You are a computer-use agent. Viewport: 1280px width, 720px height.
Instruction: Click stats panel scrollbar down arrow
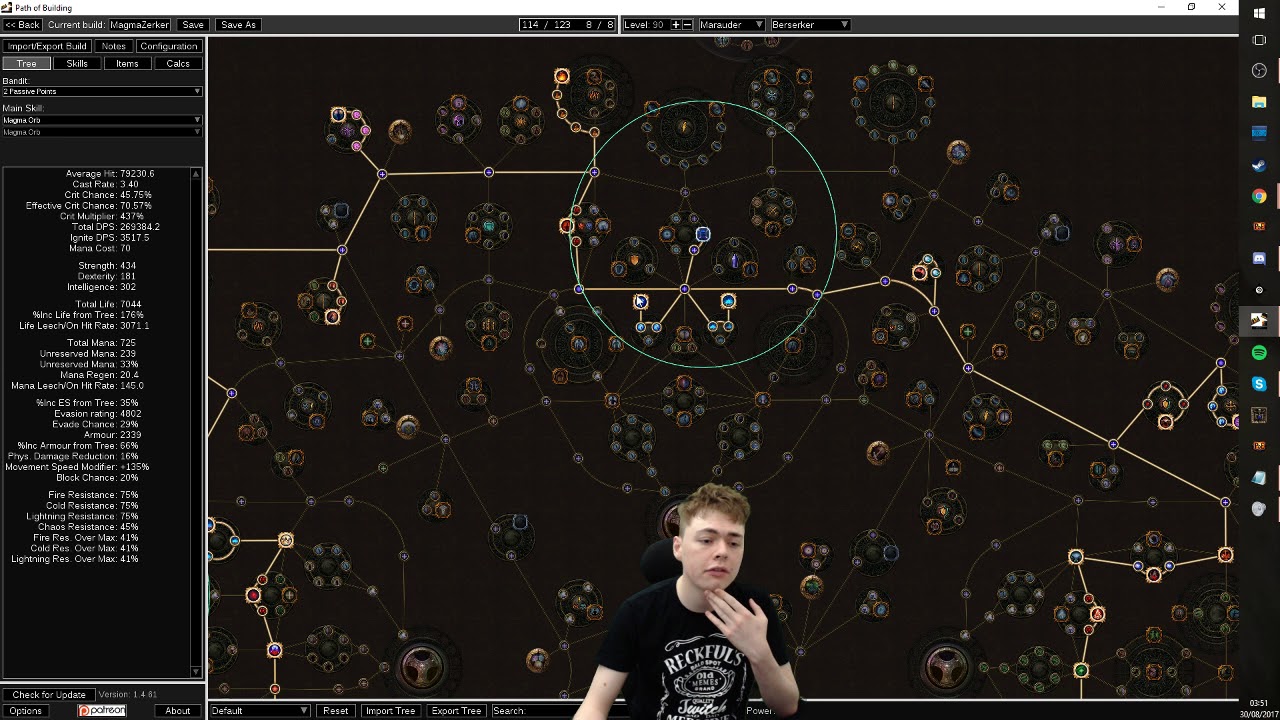pos(196,672)
